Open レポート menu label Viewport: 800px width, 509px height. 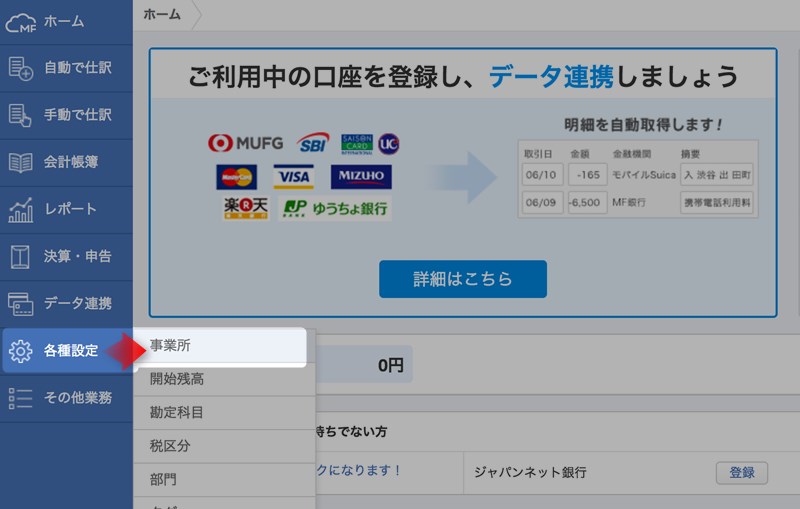tap(70, 209)
